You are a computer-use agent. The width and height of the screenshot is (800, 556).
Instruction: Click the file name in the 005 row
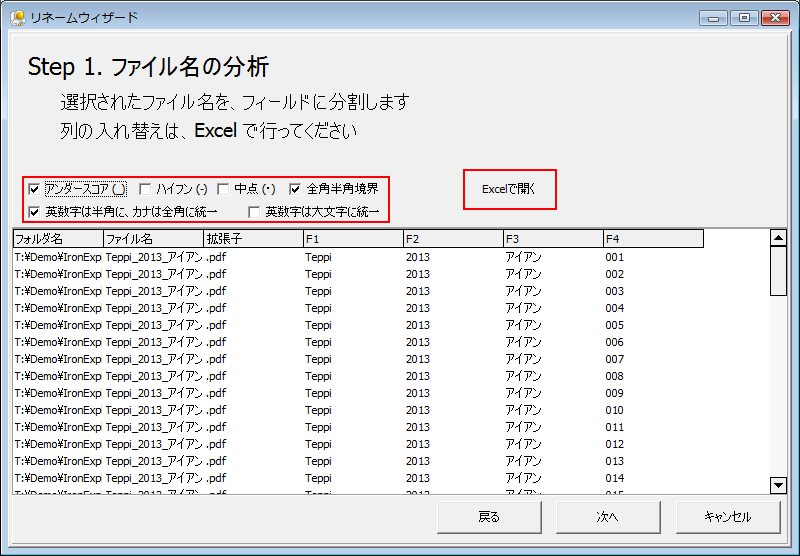(154, 325)
